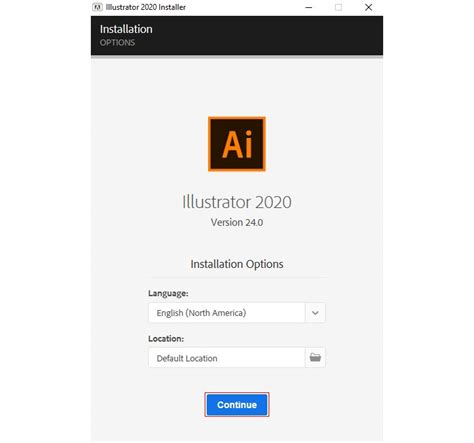Select the English (North America) language field
This screenshot has width=474, height=443.
tap(227, 313)
